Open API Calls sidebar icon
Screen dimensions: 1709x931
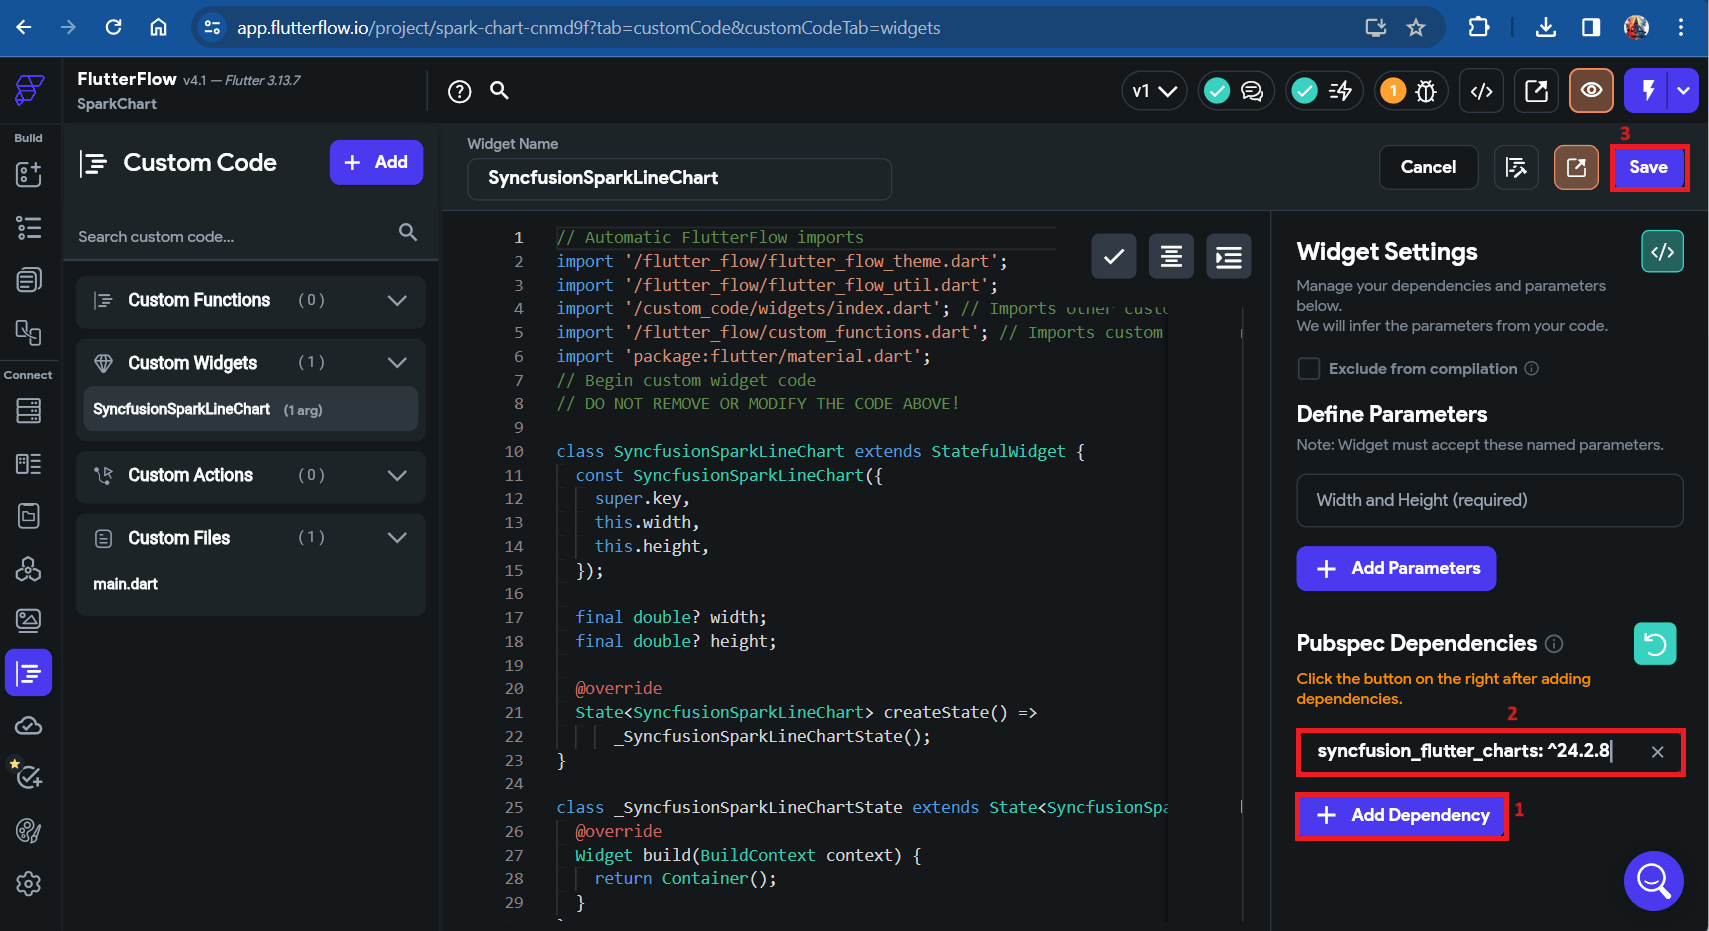coord(29,569)
